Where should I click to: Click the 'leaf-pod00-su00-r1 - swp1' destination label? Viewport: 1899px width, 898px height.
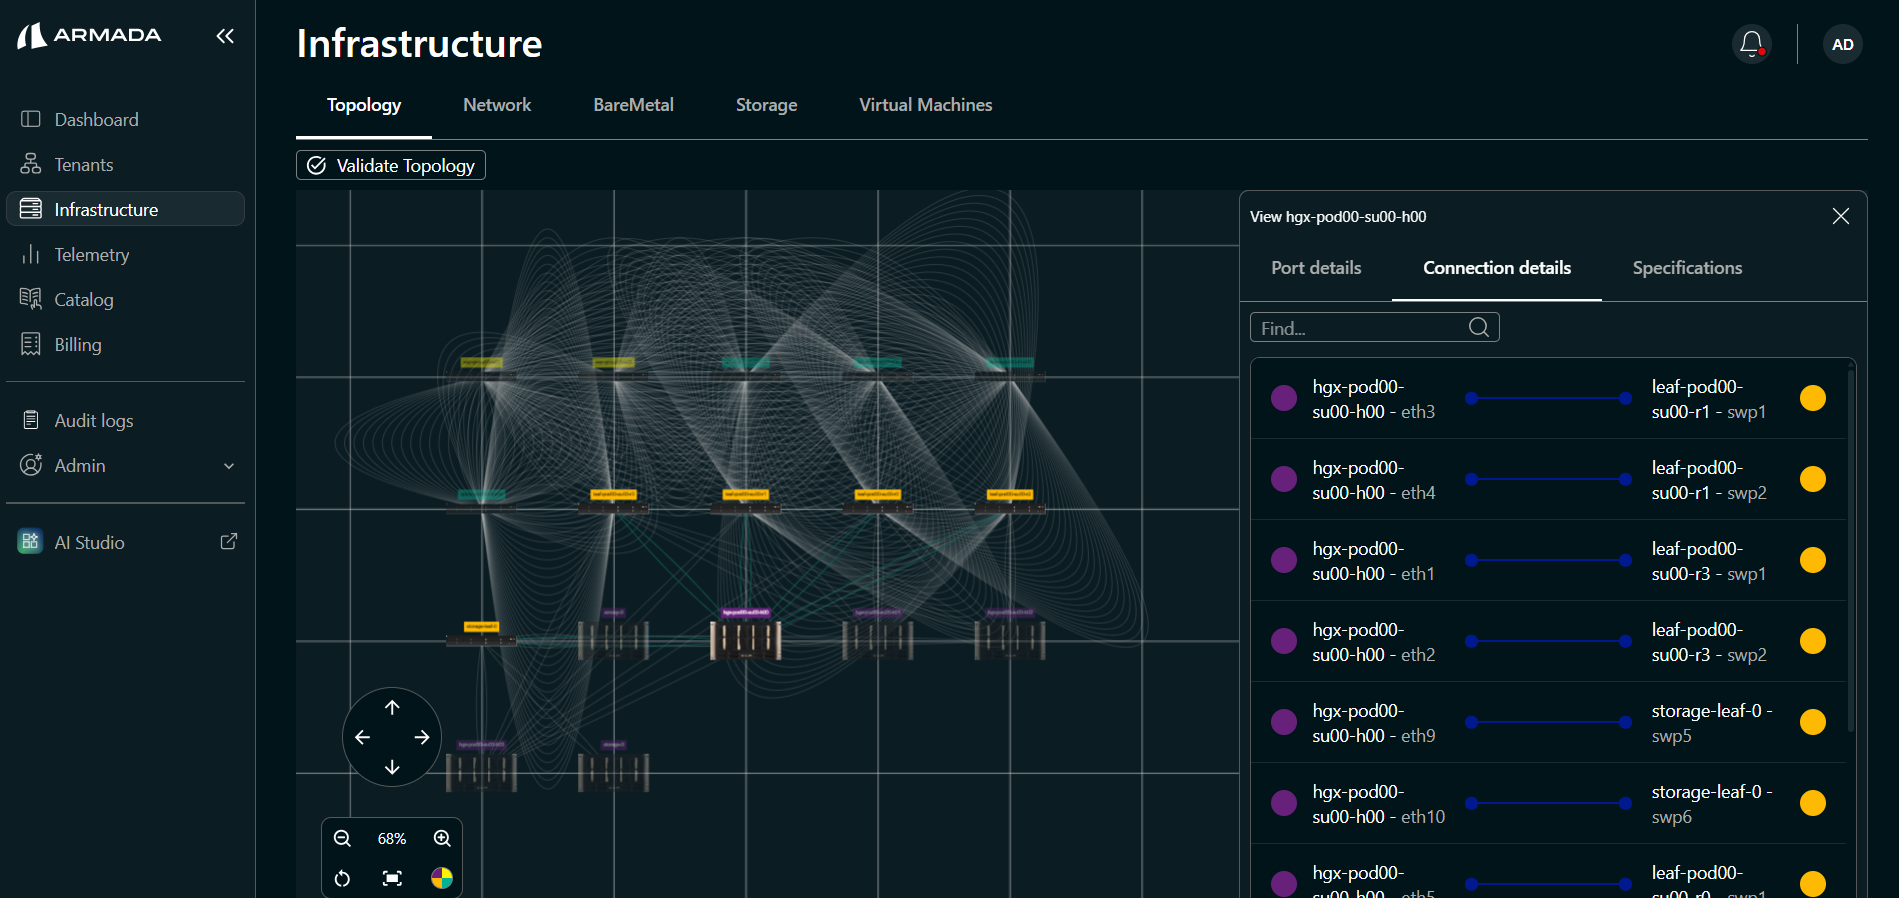click(x=1708, y=399)
